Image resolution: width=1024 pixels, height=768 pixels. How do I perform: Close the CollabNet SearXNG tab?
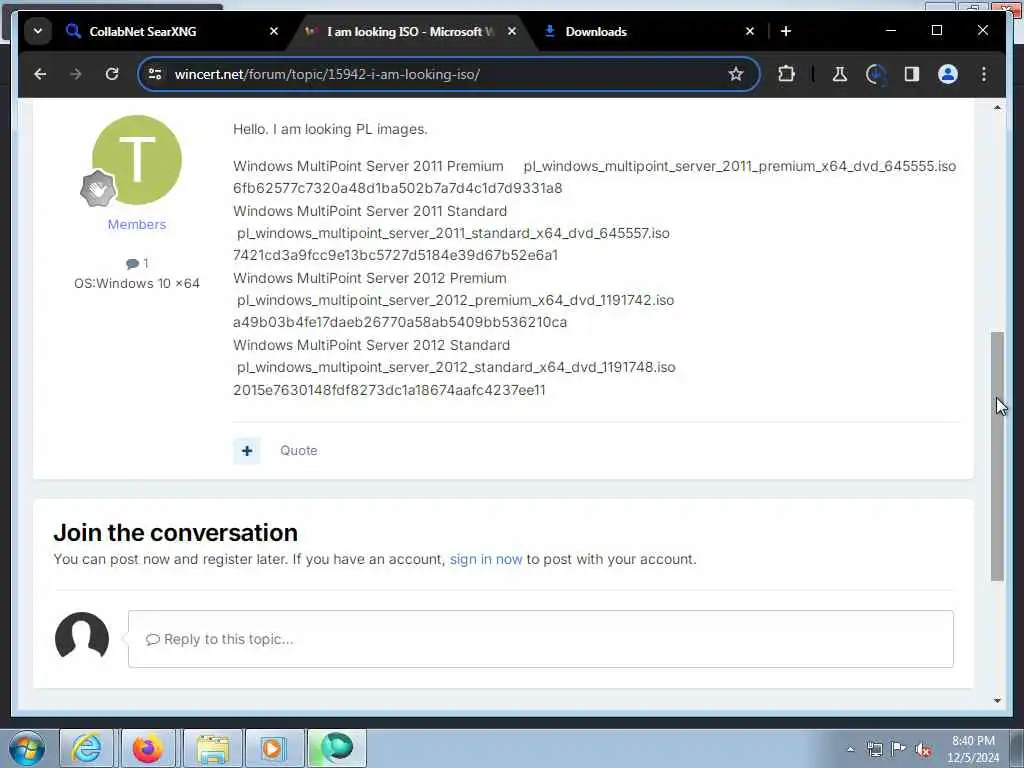click(x=274, y=31)
